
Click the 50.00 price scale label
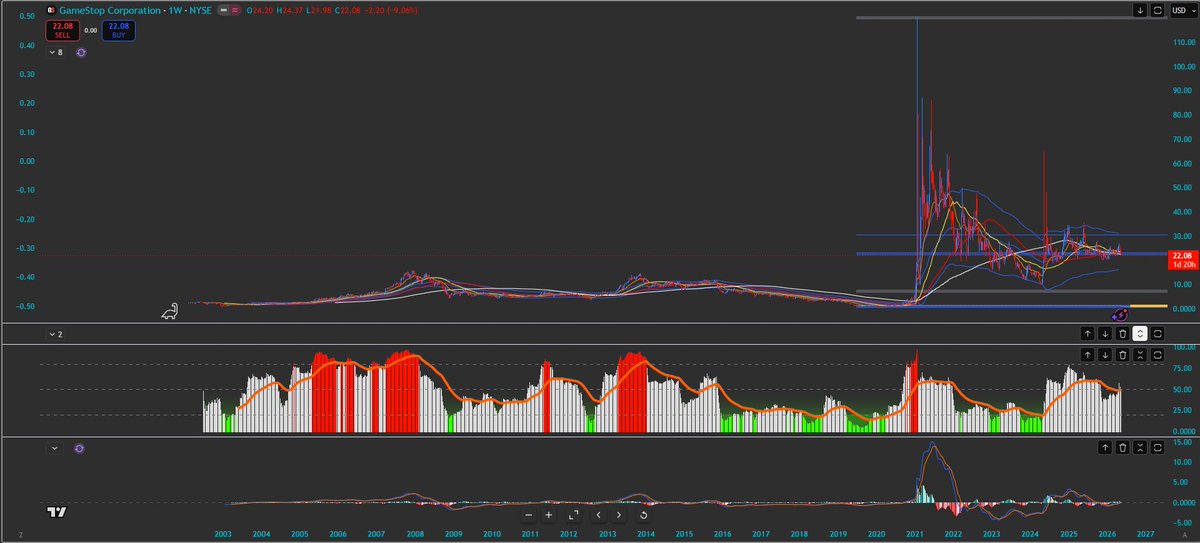(1185, 188)
